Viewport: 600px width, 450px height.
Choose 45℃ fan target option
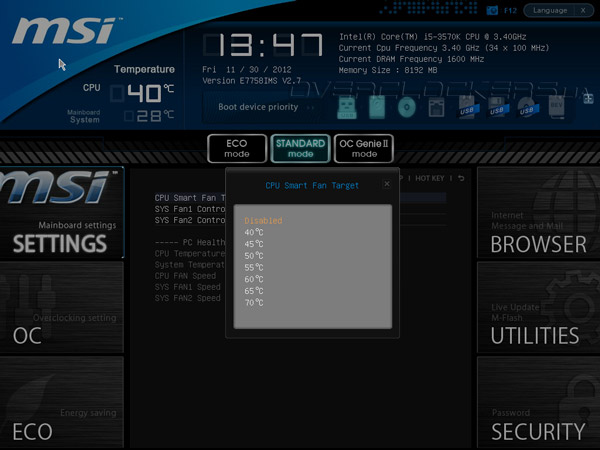[254, 244]
